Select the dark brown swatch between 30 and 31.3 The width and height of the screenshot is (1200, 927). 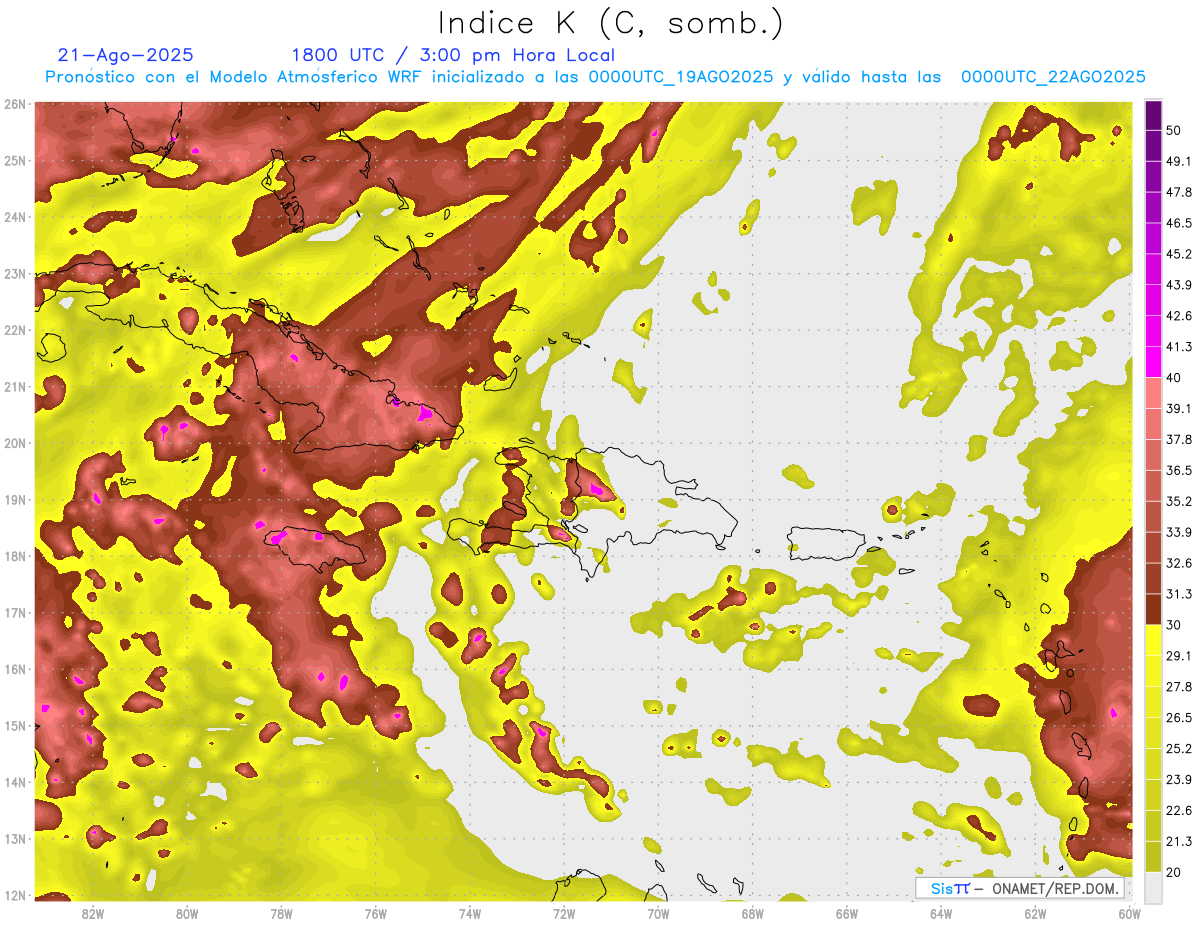(1153, 609)
